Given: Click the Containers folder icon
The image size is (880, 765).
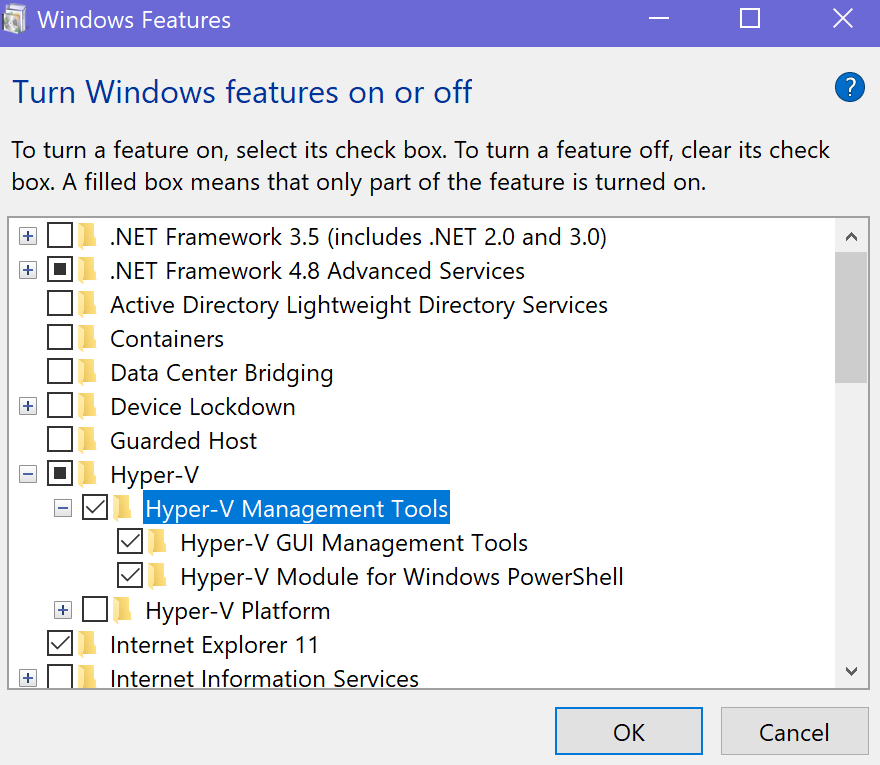Looking at the screenshot, I should pyautogui.click(x=86, y=338).
